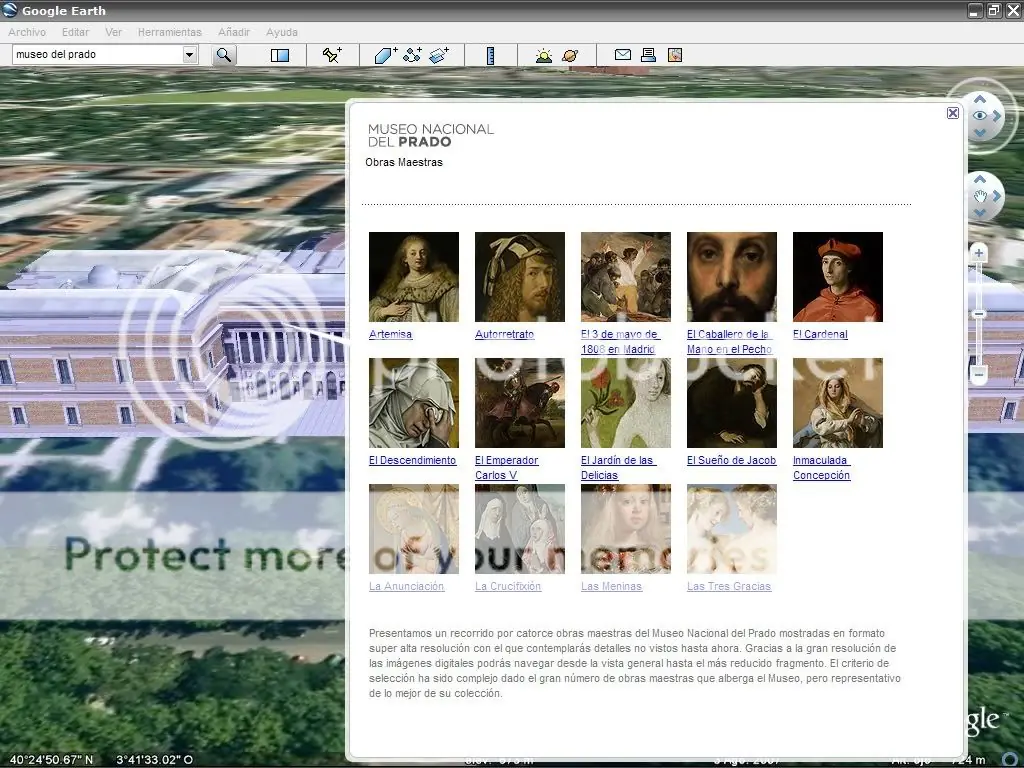This screenshot has height=768, width=1024.
Task: Click the Inmaculada Concepción thumbnail
Action: (838, 403)
